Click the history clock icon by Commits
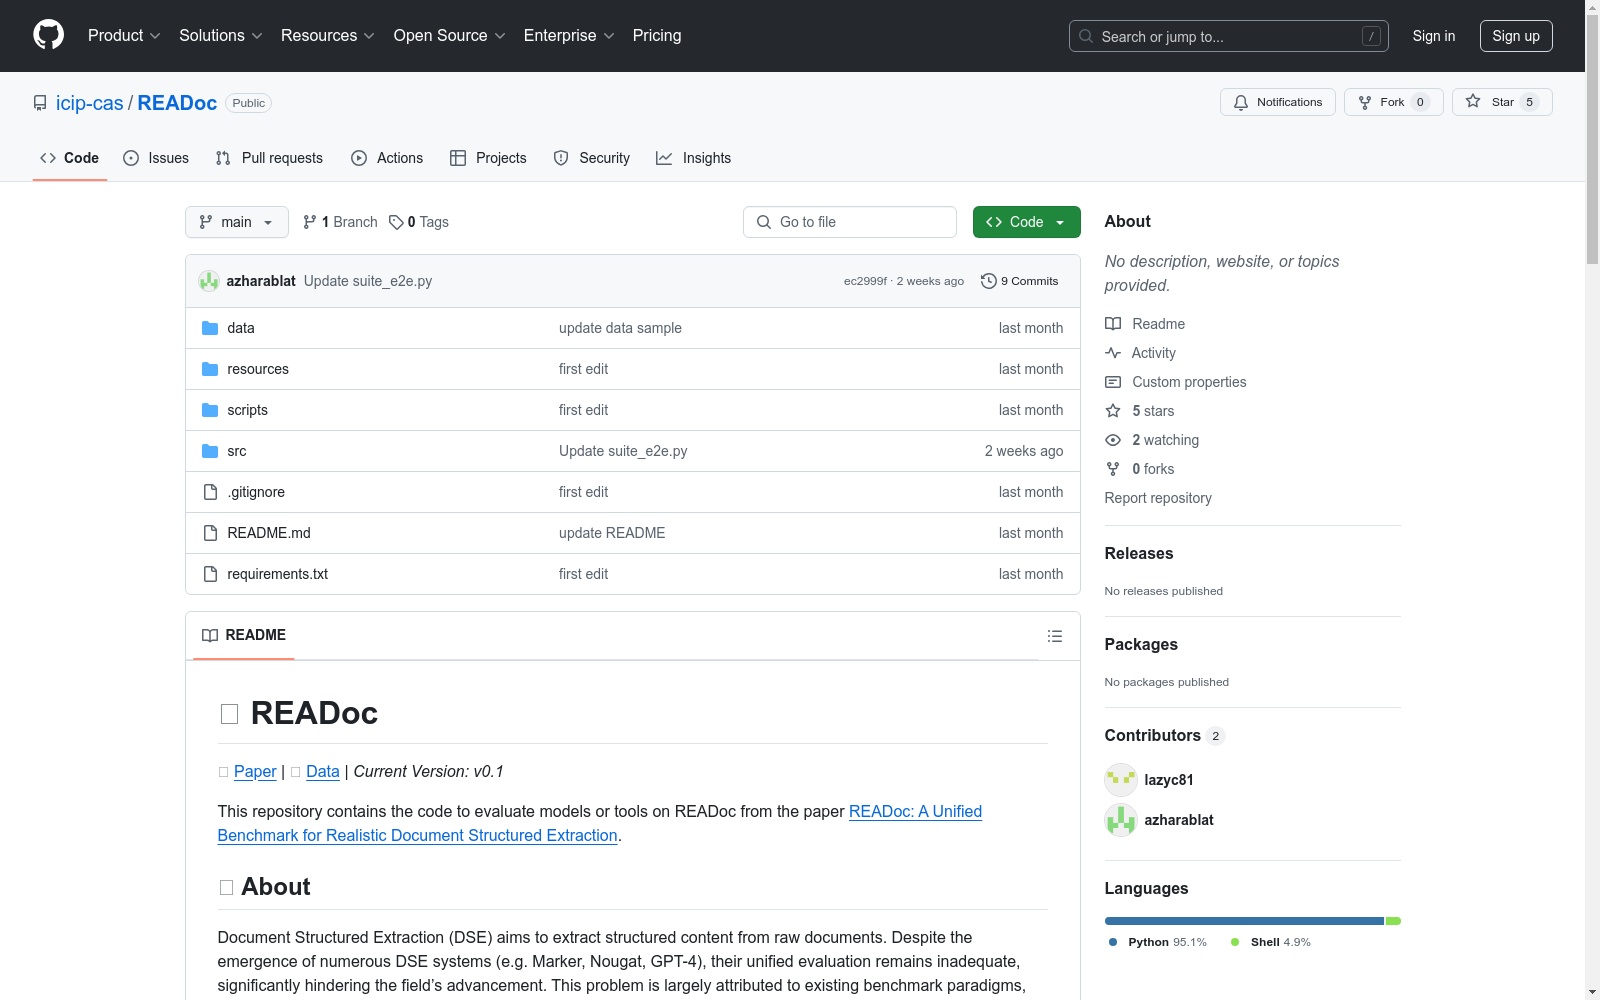The image size is (1600, 1000). click(989, 281)
